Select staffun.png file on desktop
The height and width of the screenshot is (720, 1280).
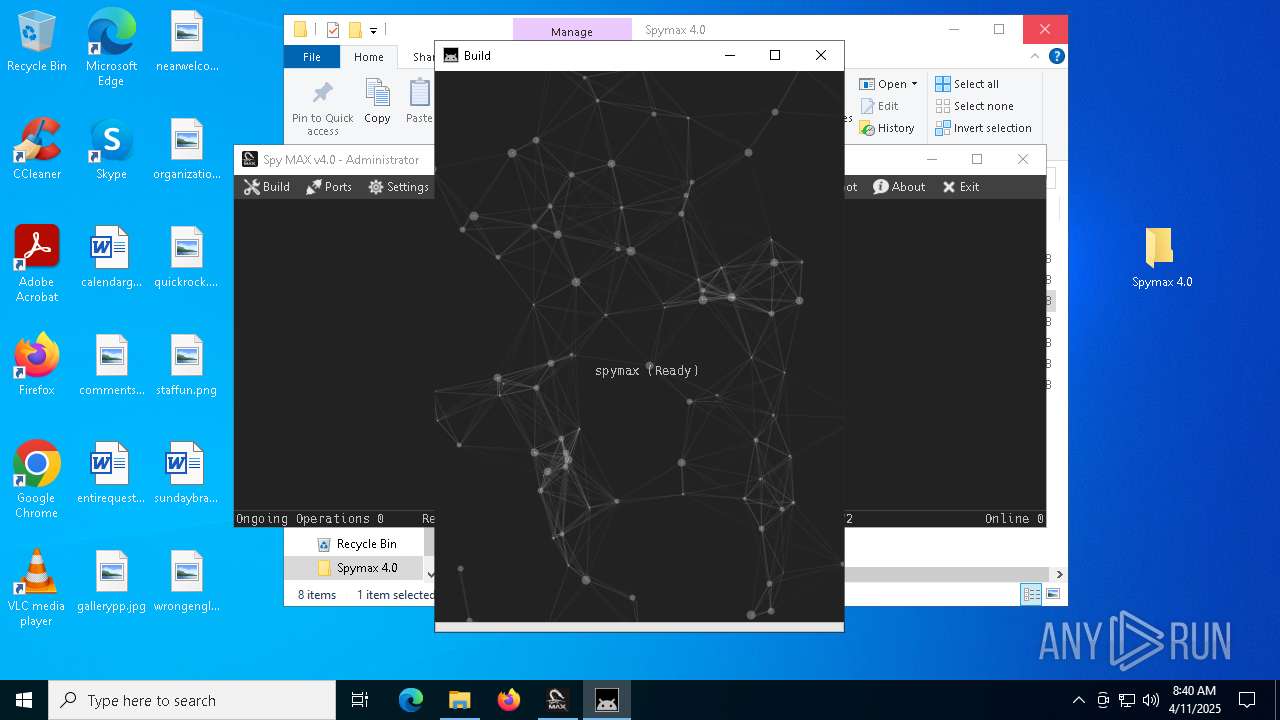(x=187, y=365)
